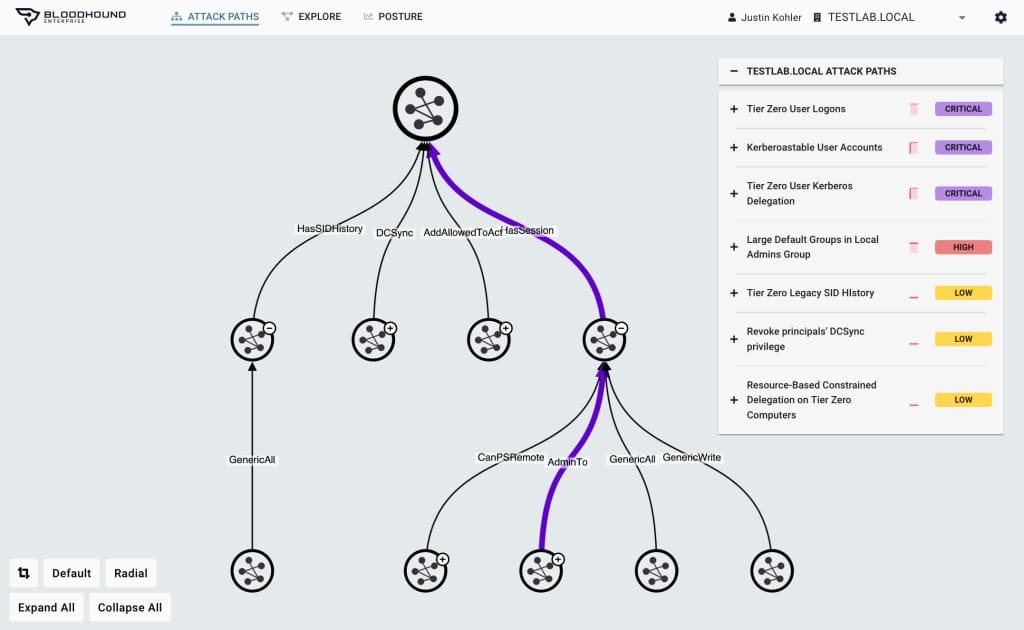This screenshot has height=630, width=1024.
Task: Click the trend indicator for Revoke principals' DCSync privilege
Action: point(914,343)
